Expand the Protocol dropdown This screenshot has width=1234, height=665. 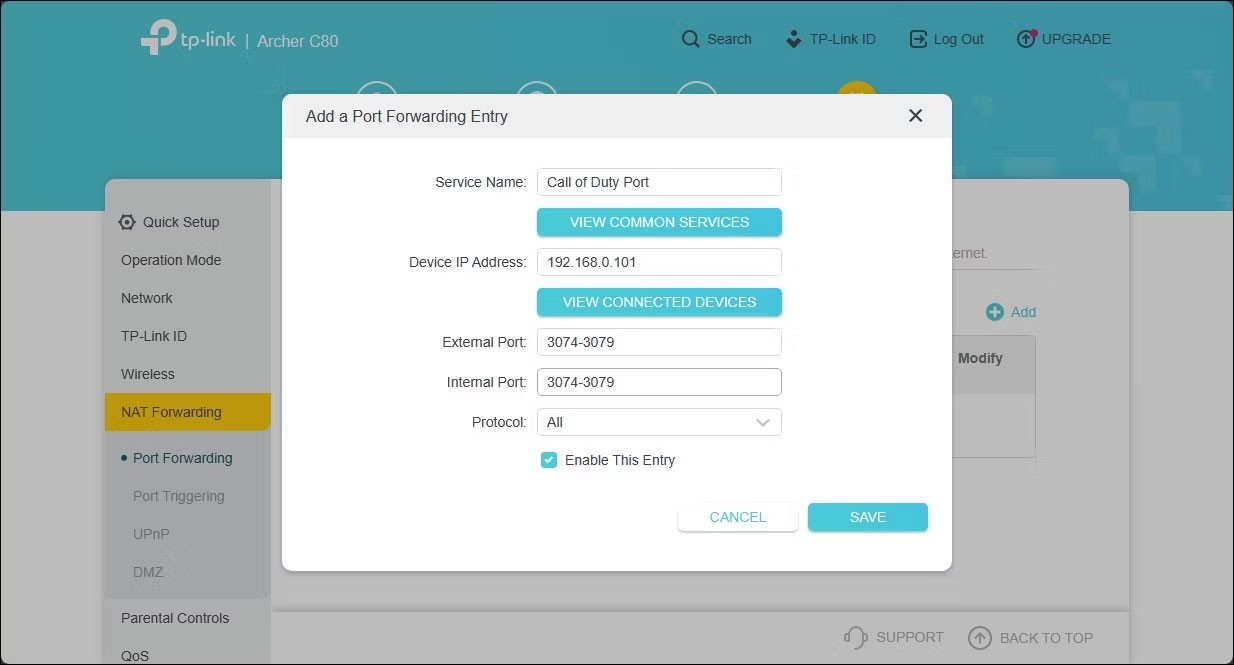(x=659, y=422)
